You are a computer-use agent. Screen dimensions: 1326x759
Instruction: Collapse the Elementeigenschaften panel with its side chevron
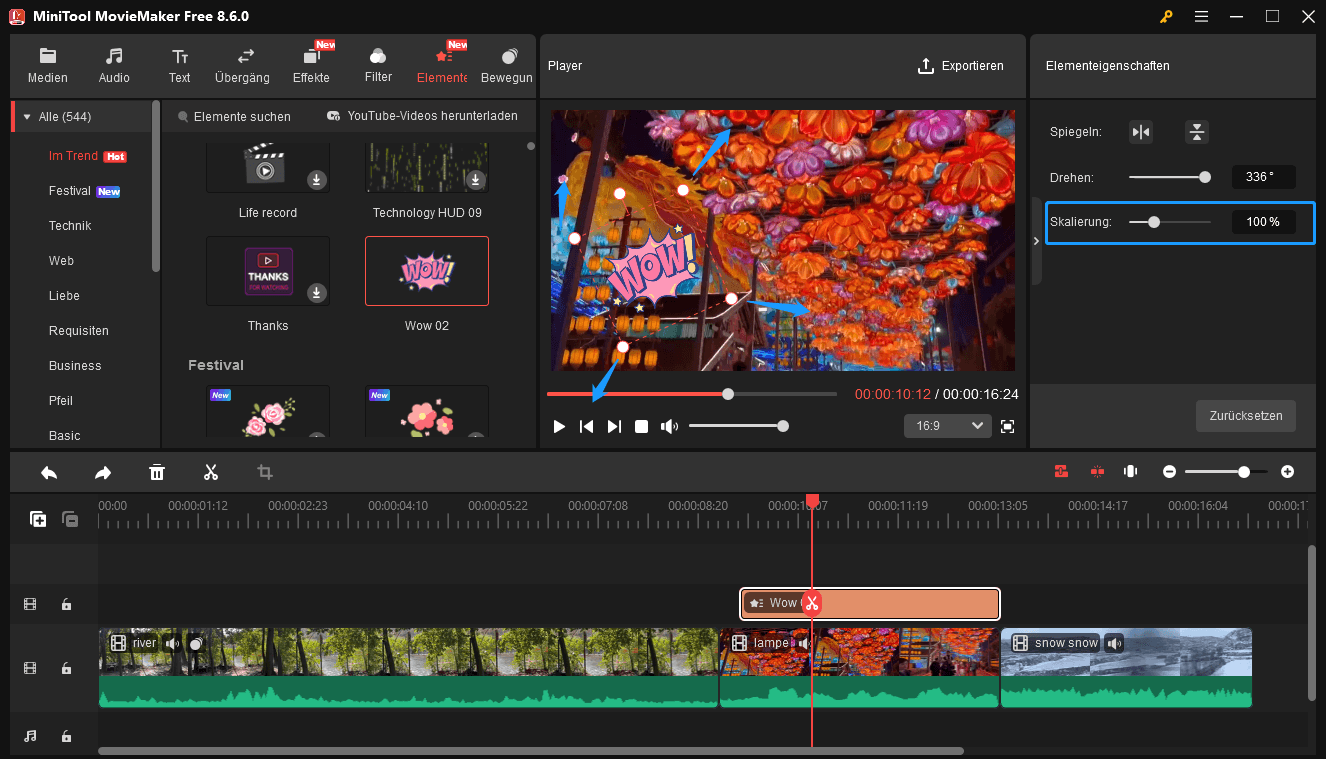[x=1037, y=241]
